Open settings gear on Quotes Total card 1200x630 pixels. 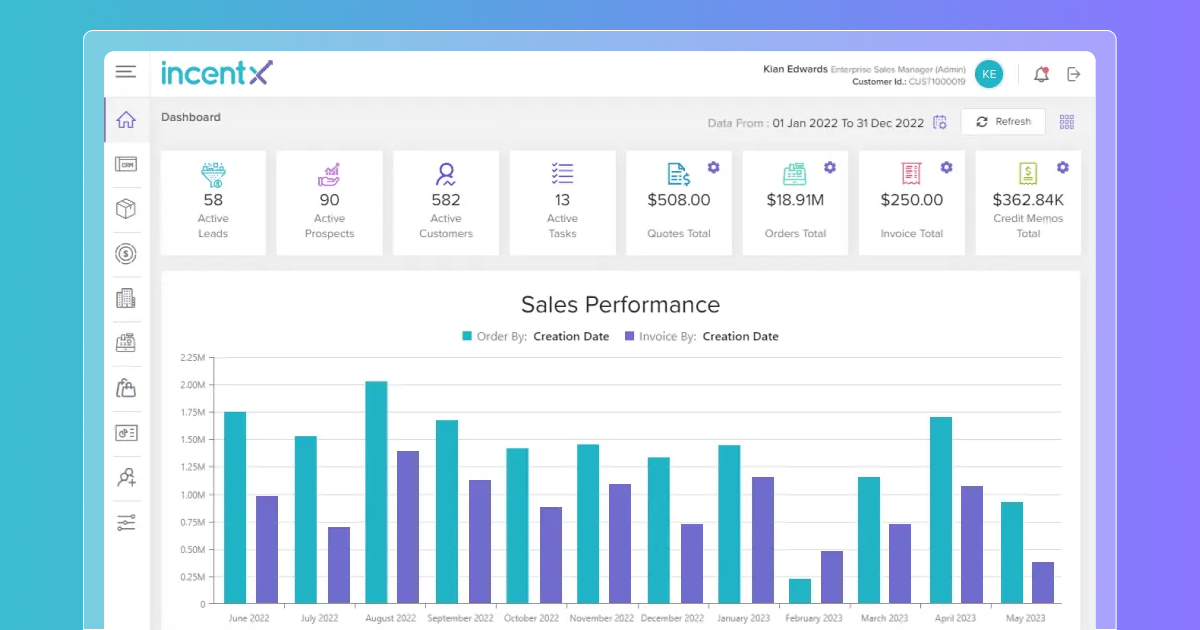[x=713, y=167]
